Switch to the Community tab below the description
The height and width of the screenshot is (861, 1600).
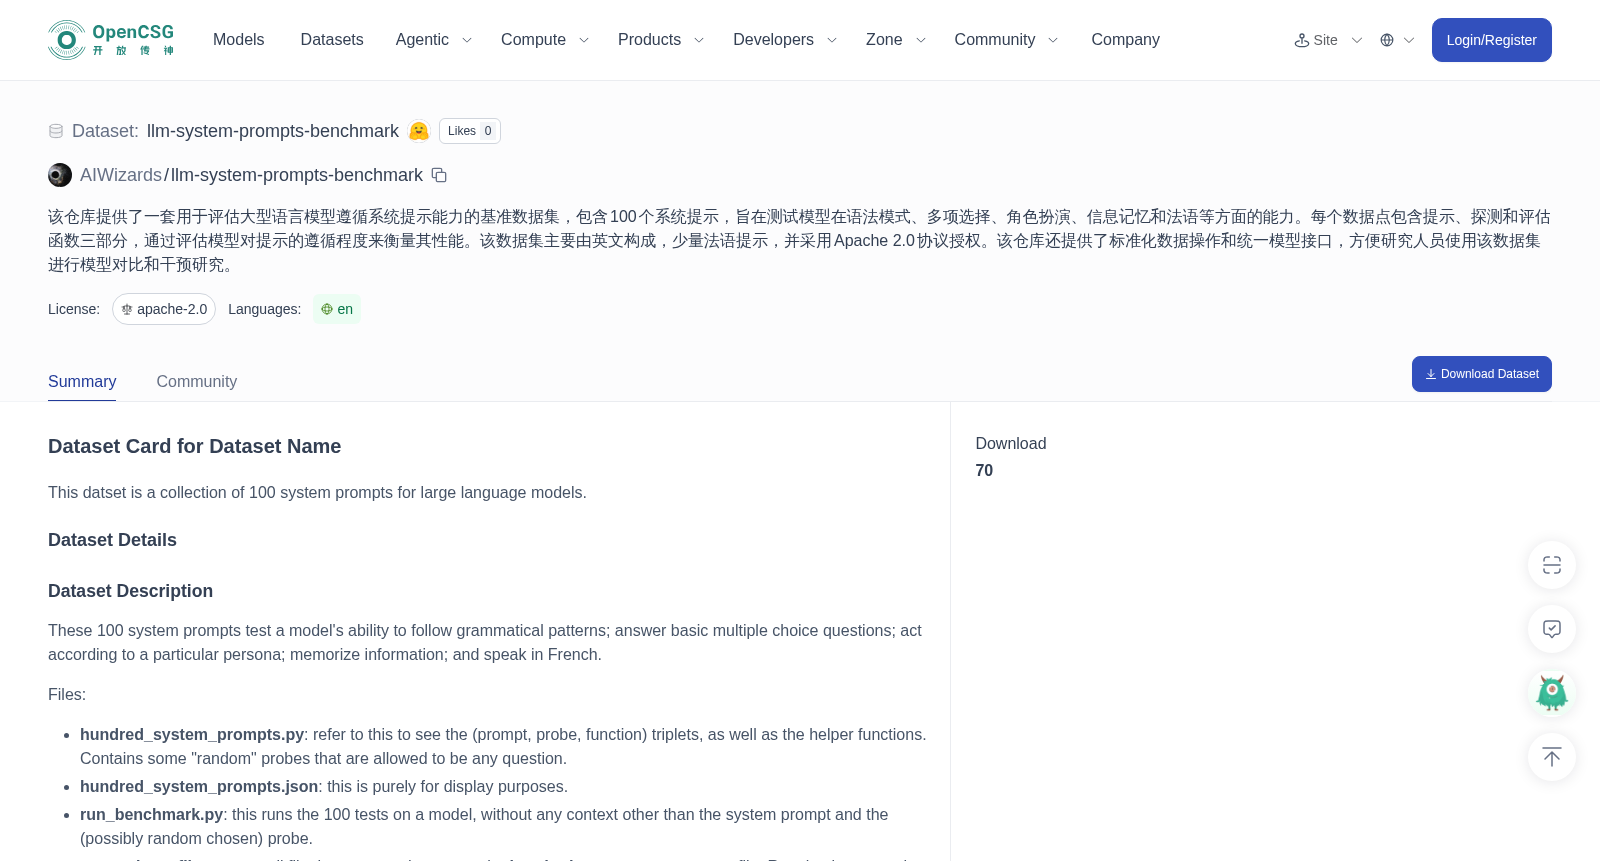click(197, 382)
